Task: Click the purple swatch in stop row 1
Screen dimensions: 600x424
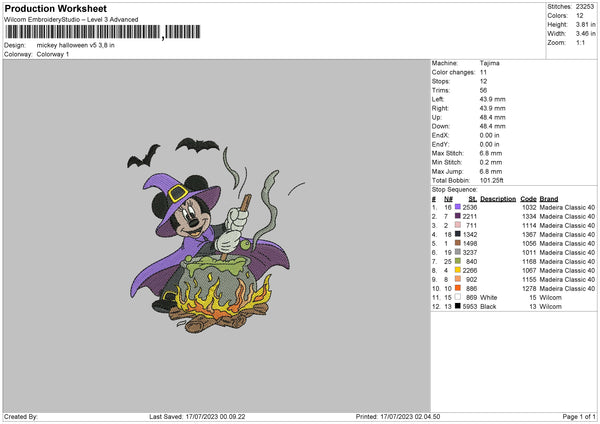Action: click(458, 207)
